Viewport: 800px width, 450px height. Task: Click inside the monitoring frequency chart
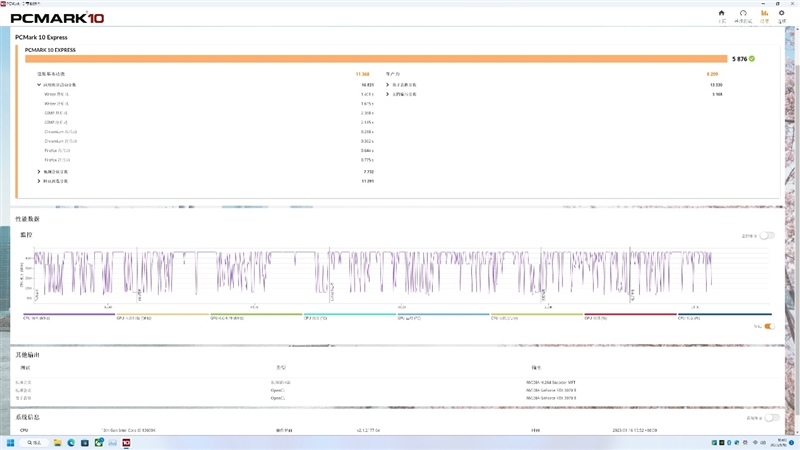[x=401, y=274]
